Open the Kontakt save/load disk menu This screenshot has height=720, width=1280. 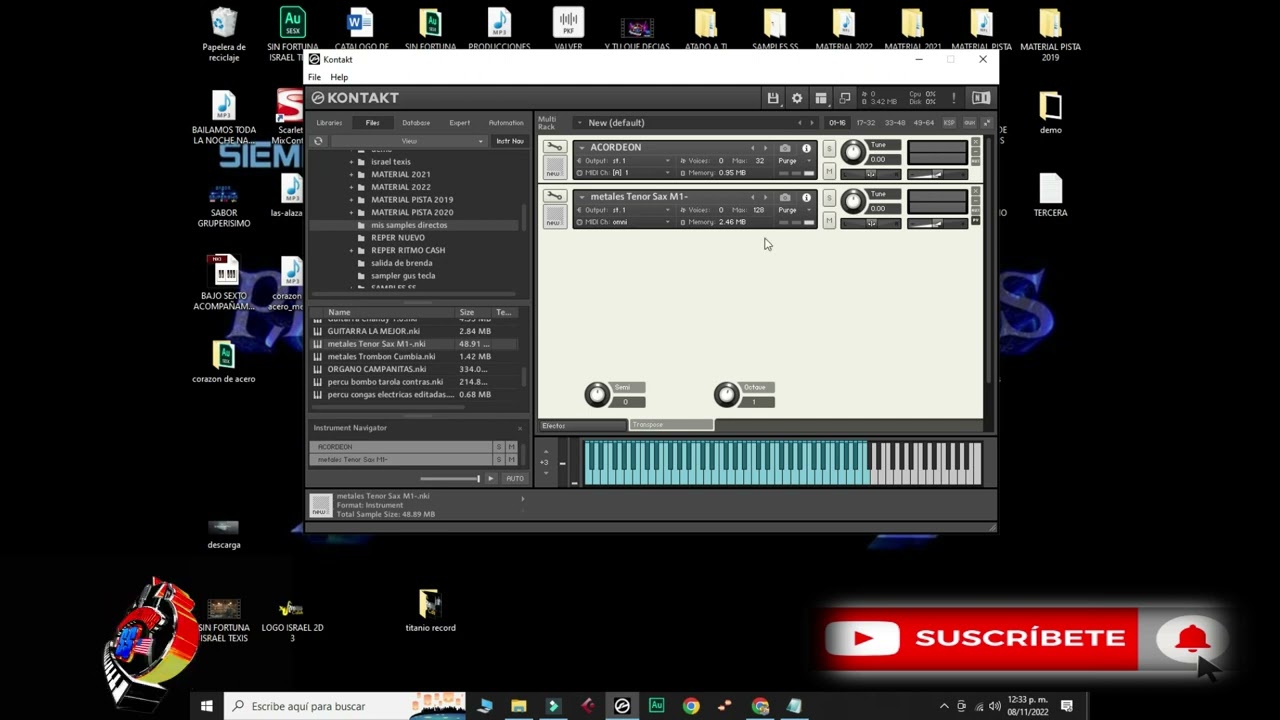[773, 98]
